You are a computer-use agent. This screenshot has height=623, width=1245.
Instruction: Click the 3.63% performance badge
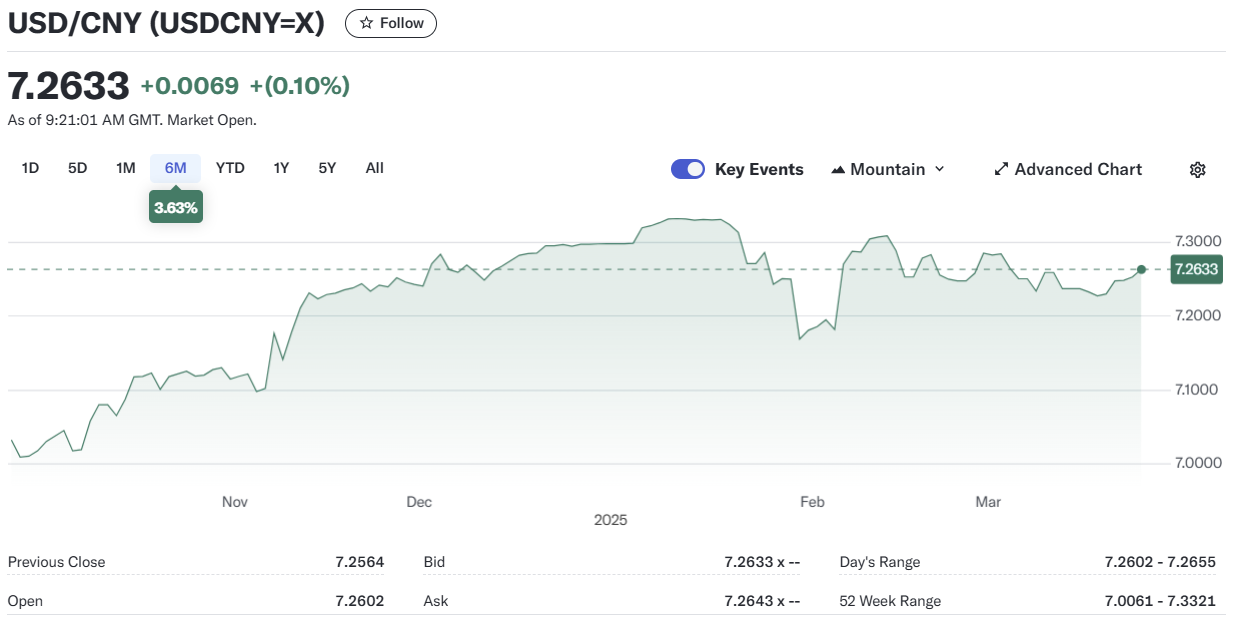pos(176,208)
